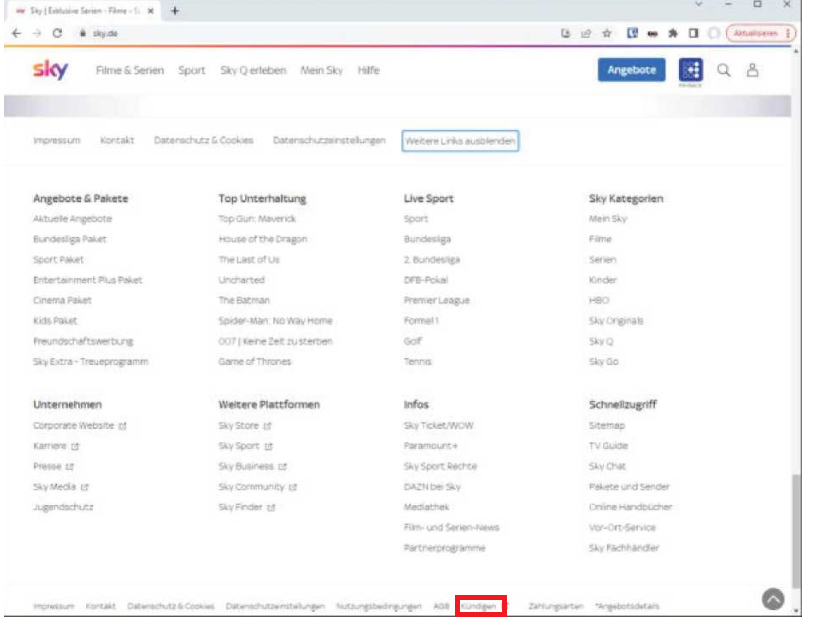Viewport: 813px width, 624px height.
Task: Open top Datenschutz & Cookies link
Action: tap(203, 140)
